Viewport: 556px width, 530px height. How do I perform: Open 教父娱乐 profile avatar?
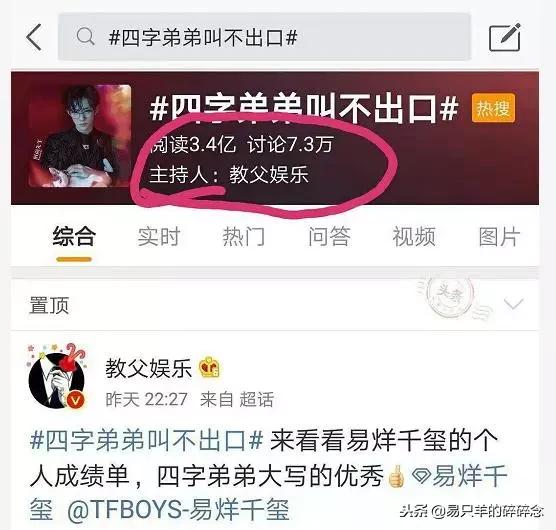(57, 376)
